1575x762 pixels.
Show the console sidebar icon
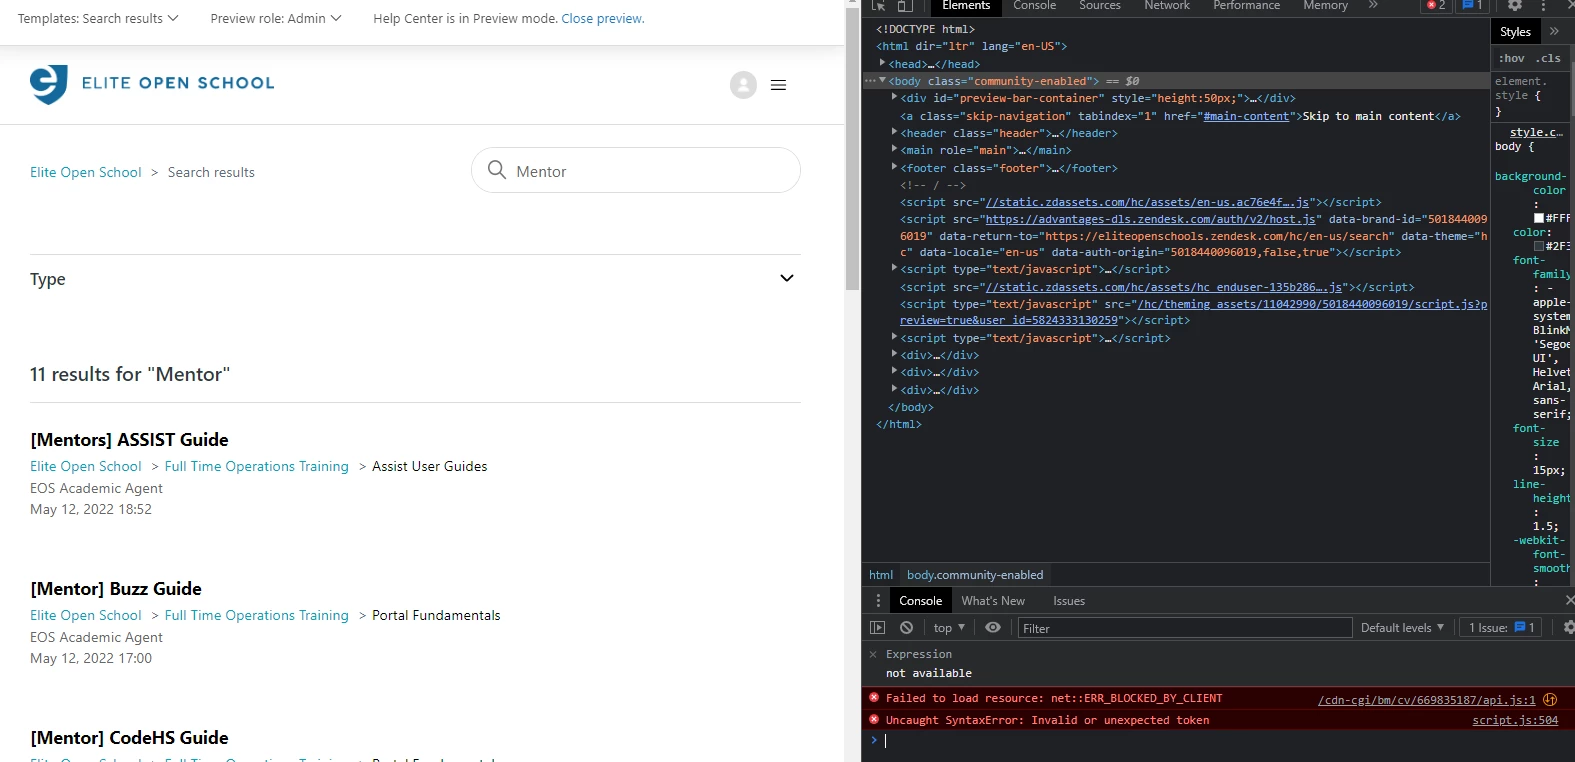point(878,628)
